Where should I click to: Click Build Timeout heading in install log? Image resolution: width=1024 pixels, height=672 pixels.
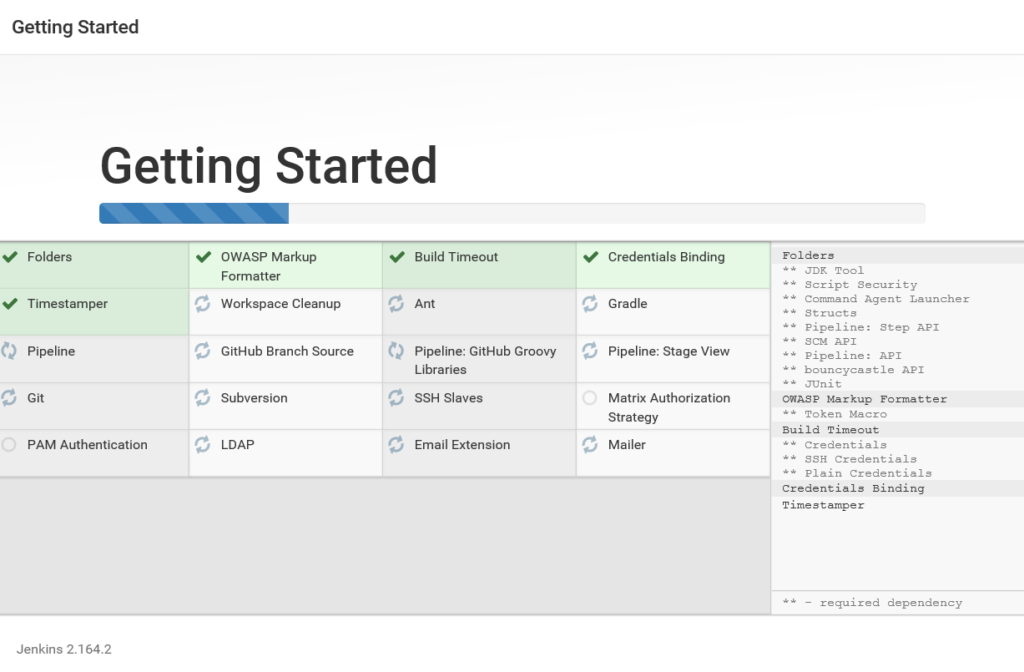[830, 430]
